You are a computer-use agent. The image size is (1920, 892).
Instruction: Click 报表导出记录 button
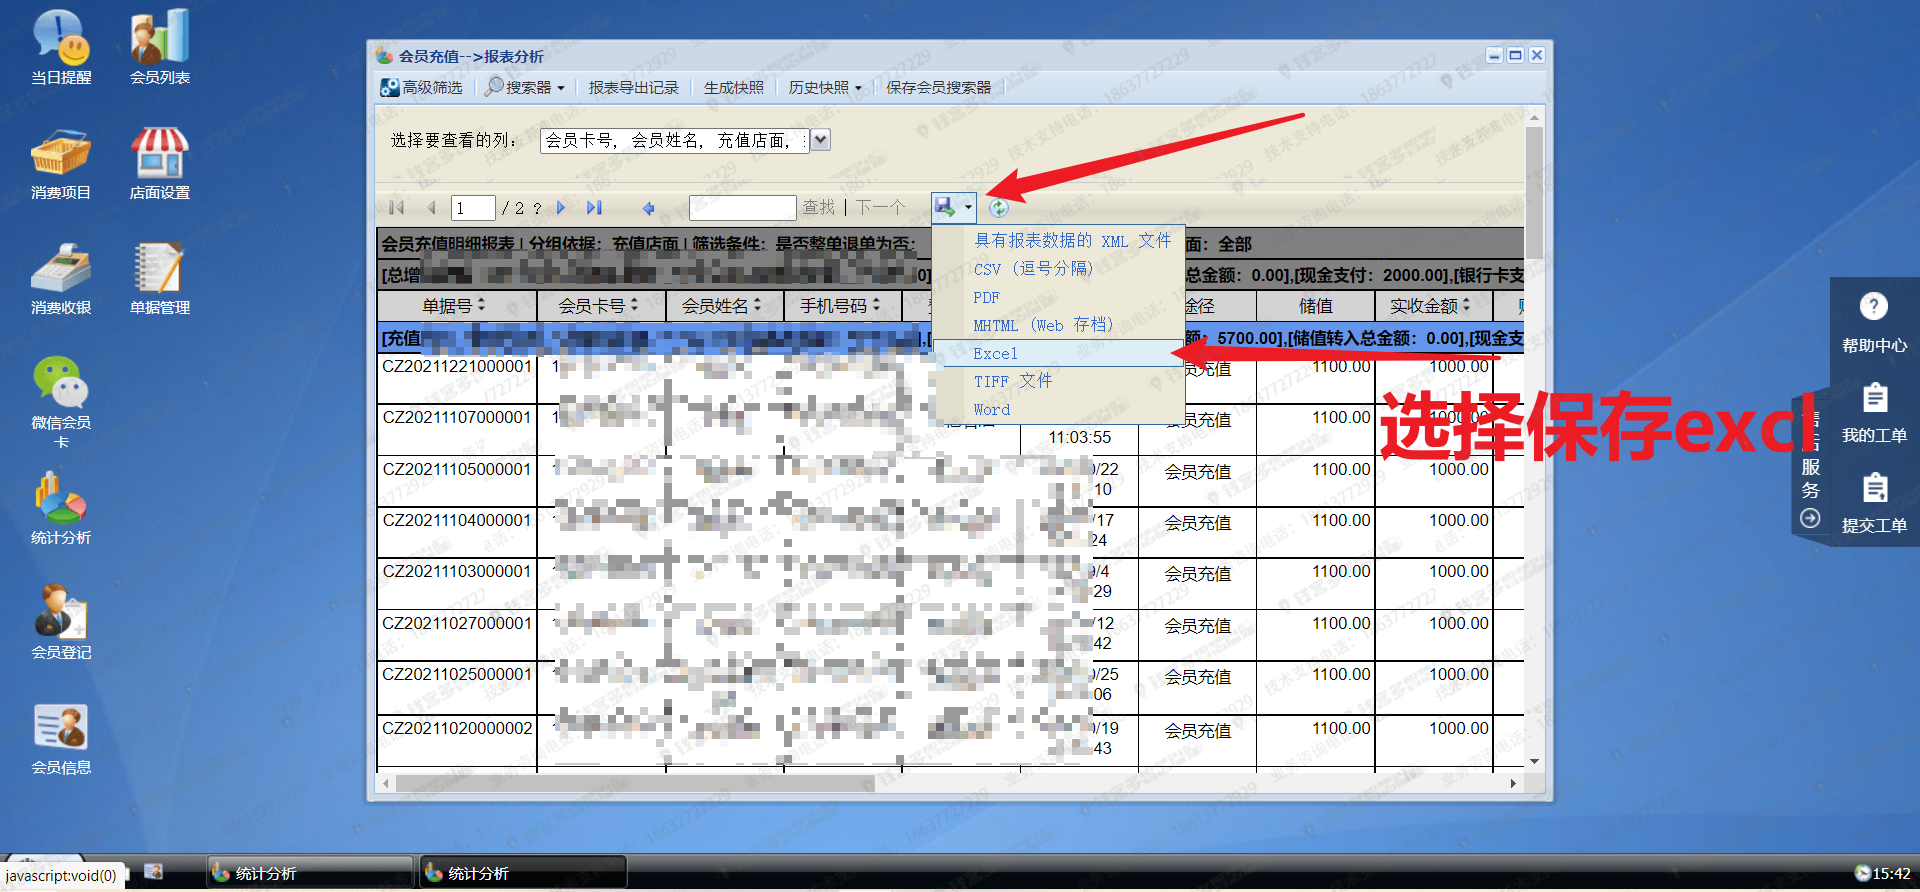pyautogui.click(x=633, y=88)
